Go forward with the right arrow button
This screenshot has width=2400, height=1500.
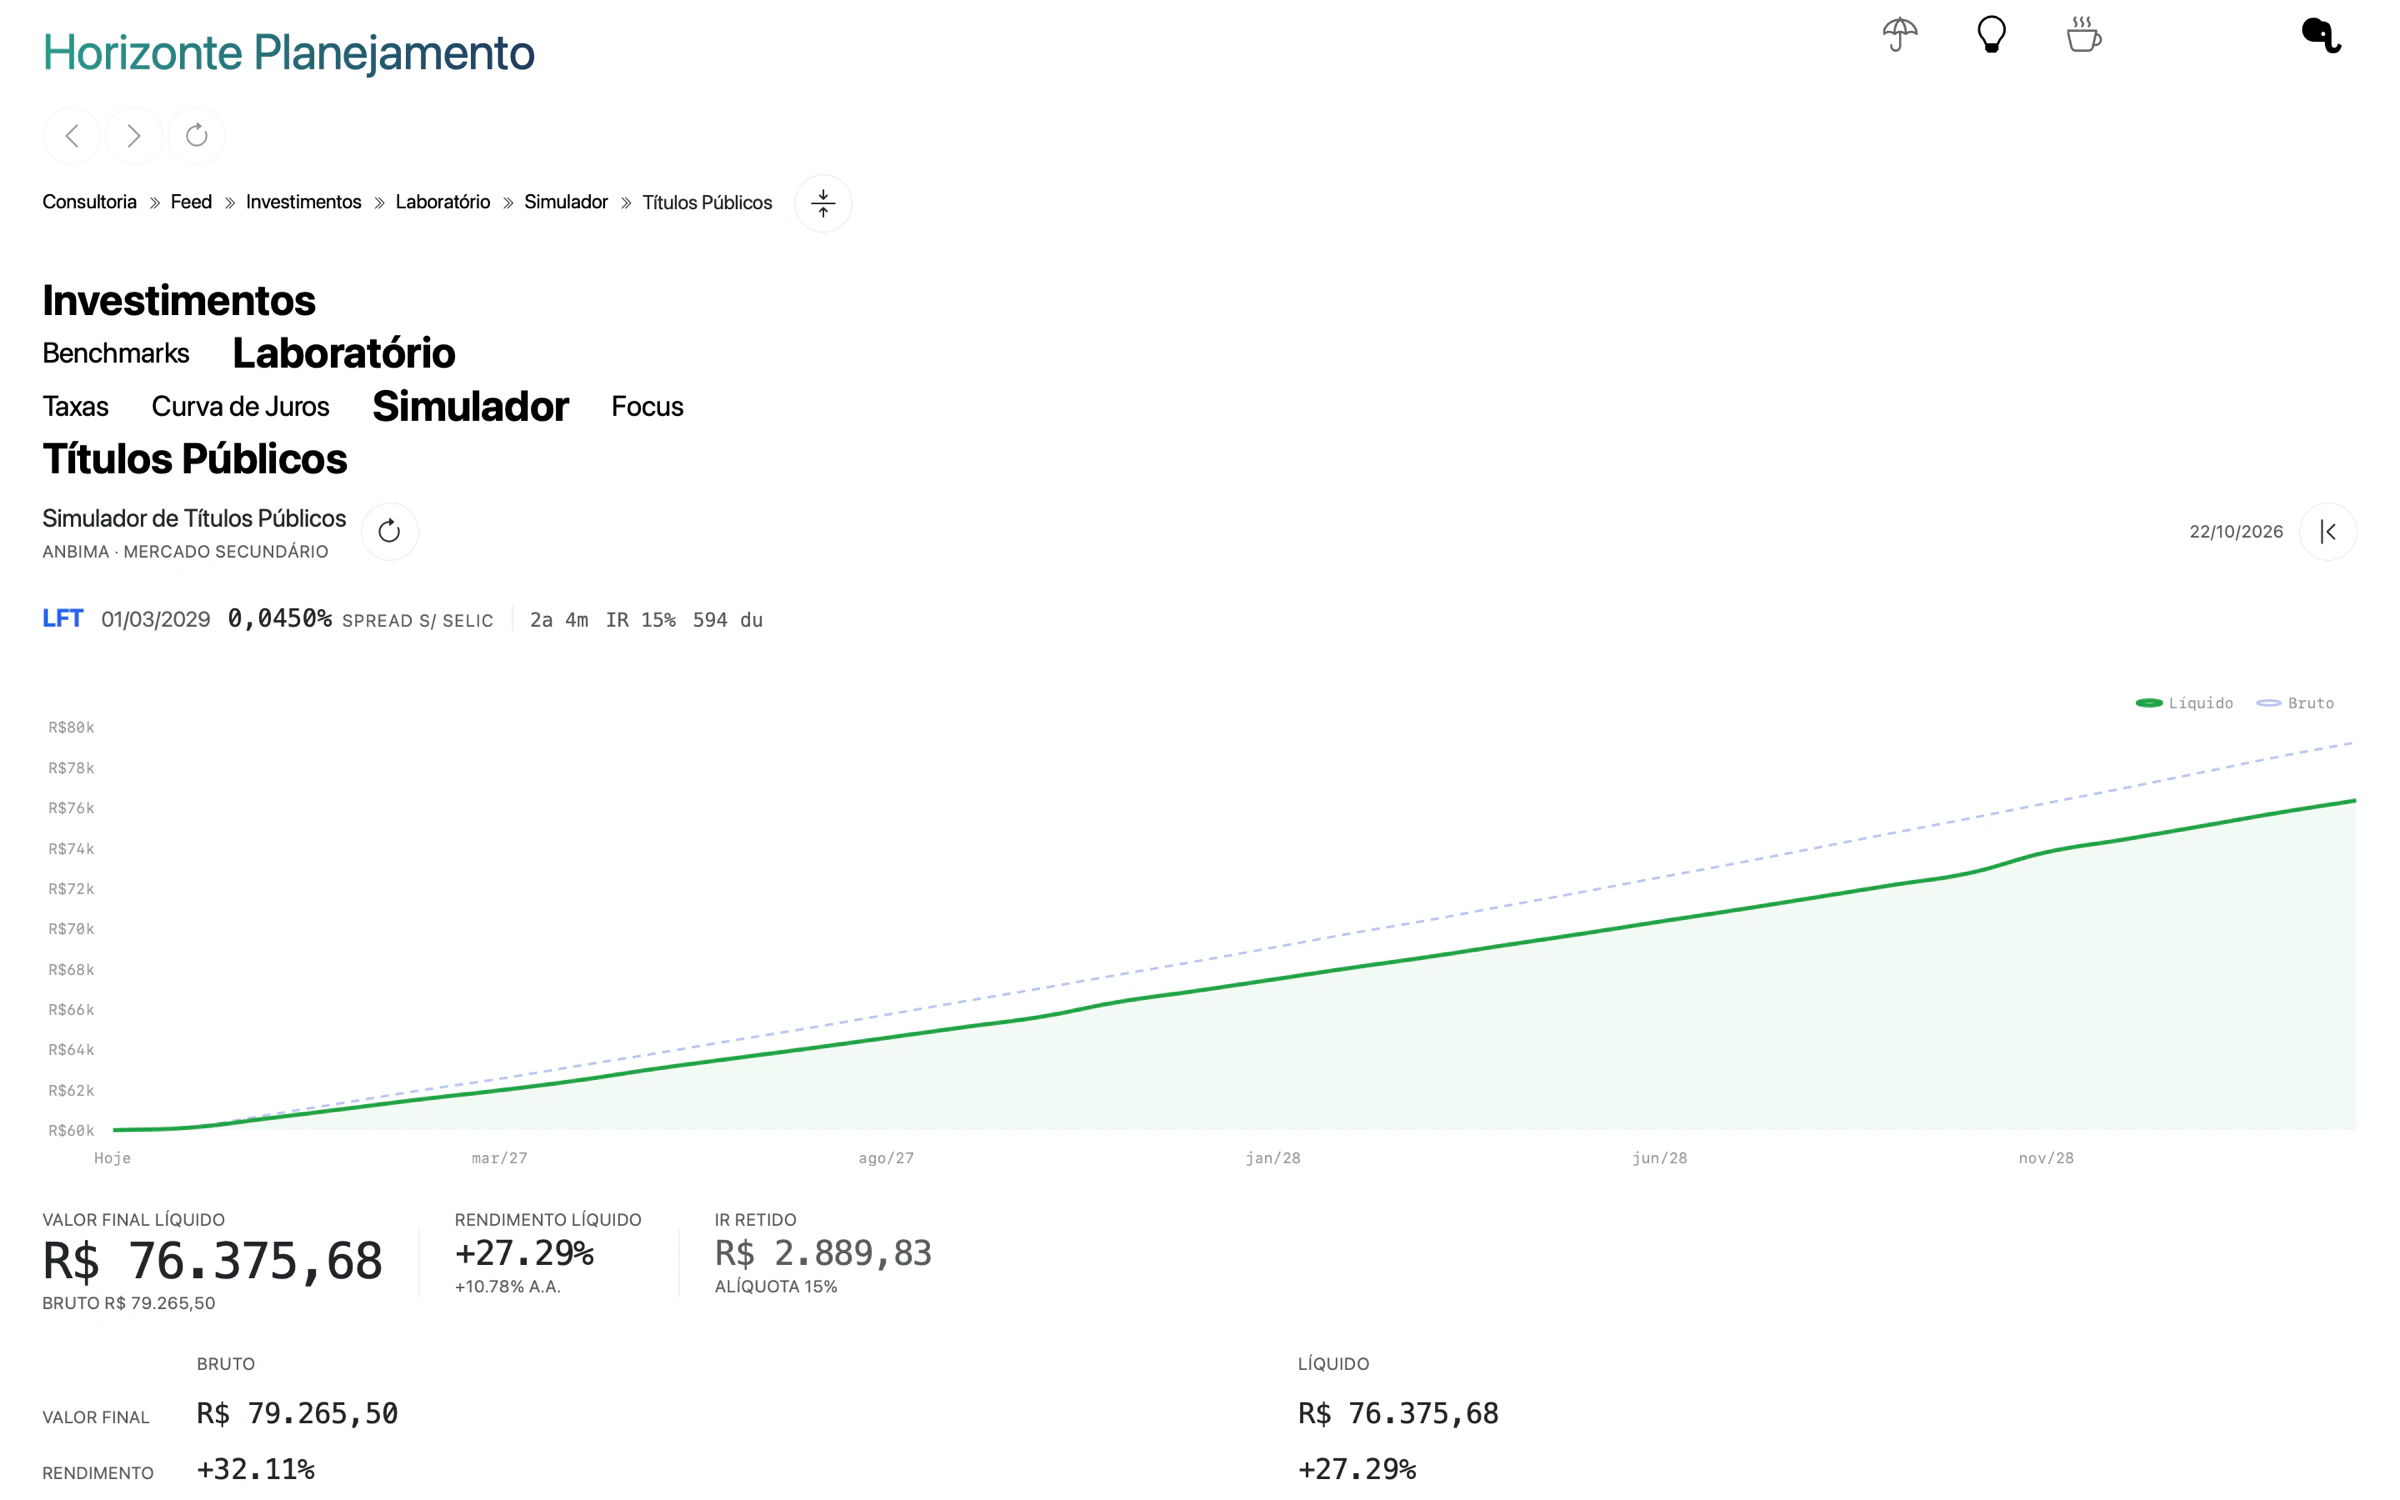pyautogui.click(x=134, y=135)
